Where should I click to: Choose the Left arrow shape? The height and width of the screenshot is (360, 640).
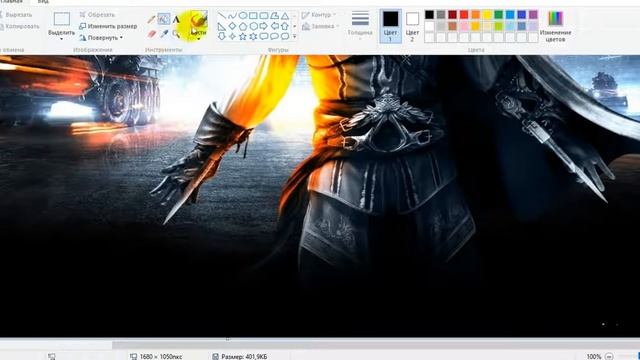[275, 26]
